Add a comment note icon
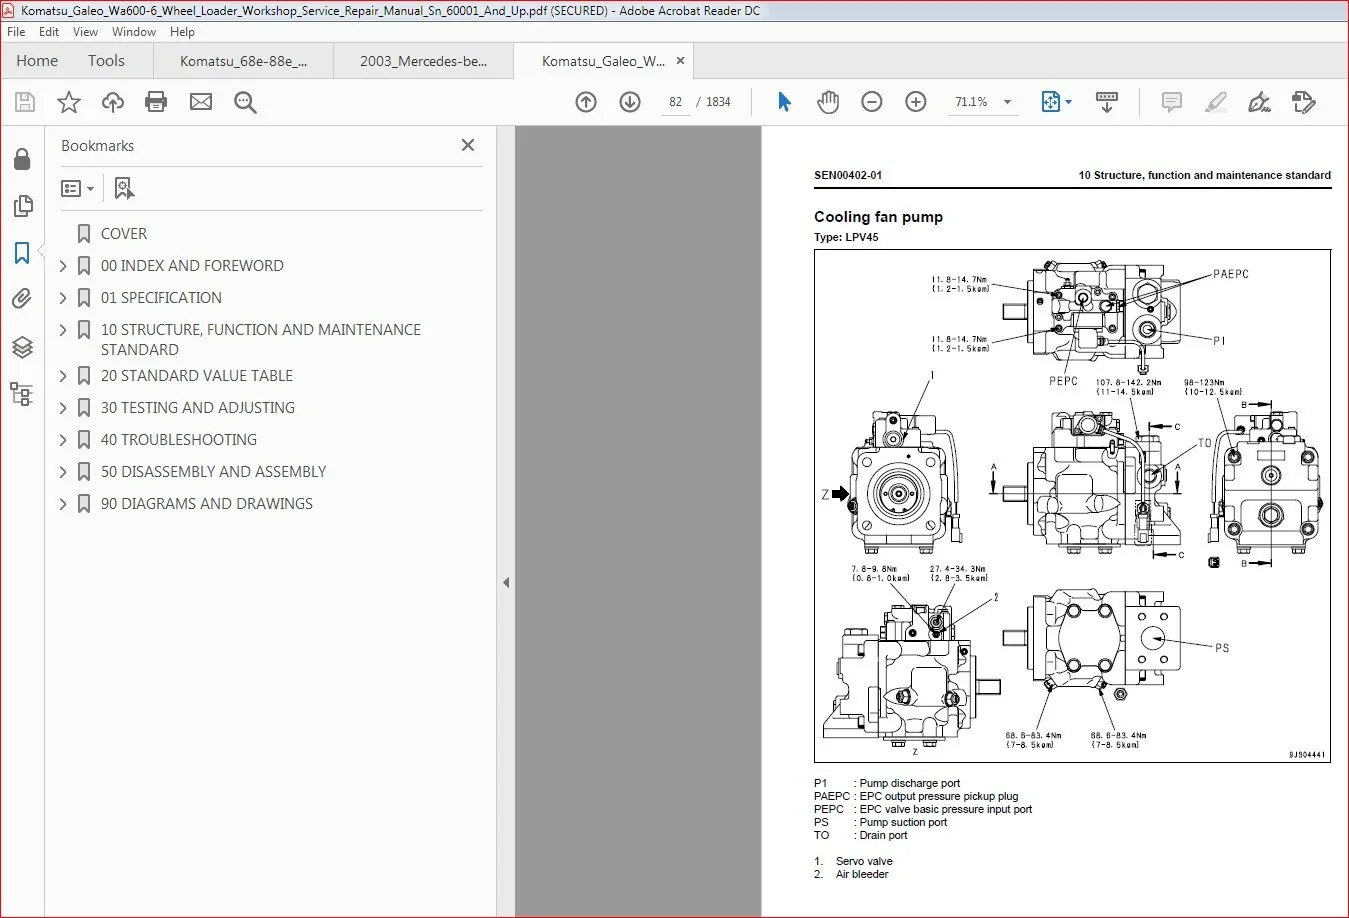Viewport: 1349px width, 918px height. [x=1172, y=102]
